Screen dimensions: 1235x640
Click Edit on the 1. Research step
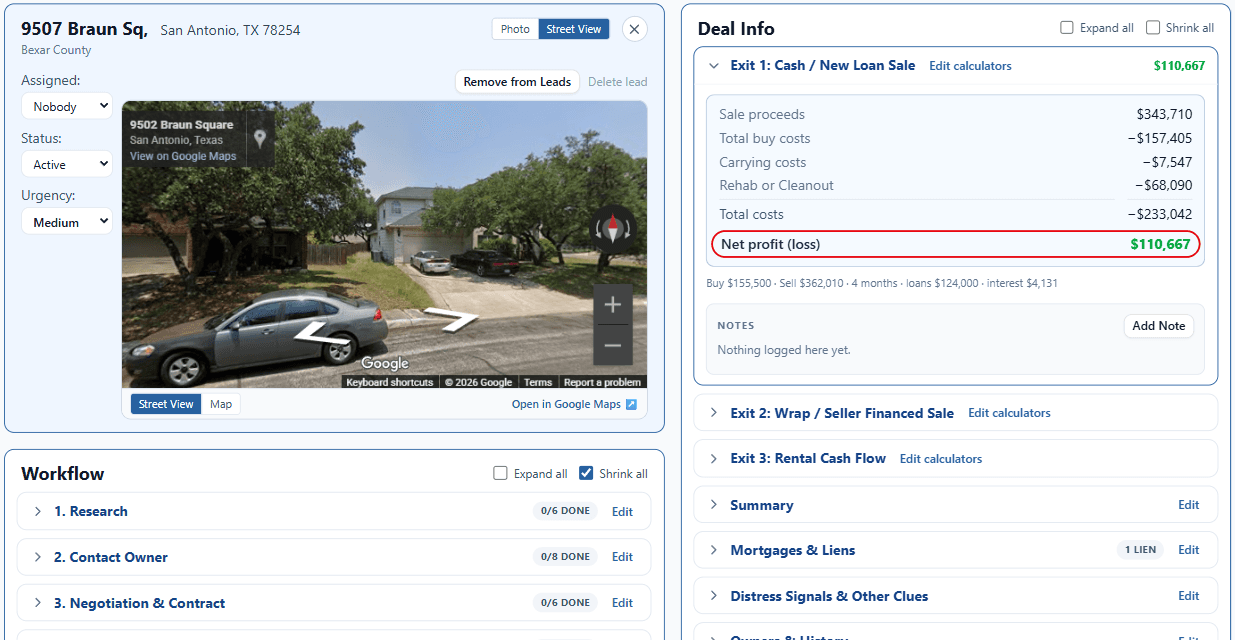point(622,511)
